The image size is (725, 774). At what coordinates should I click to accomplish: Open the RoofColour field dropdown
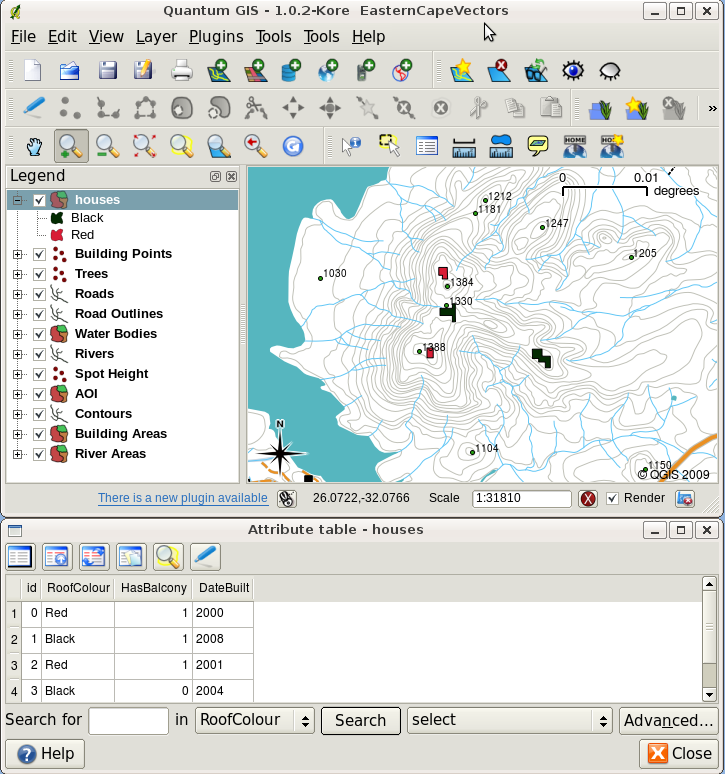(255, 720)
